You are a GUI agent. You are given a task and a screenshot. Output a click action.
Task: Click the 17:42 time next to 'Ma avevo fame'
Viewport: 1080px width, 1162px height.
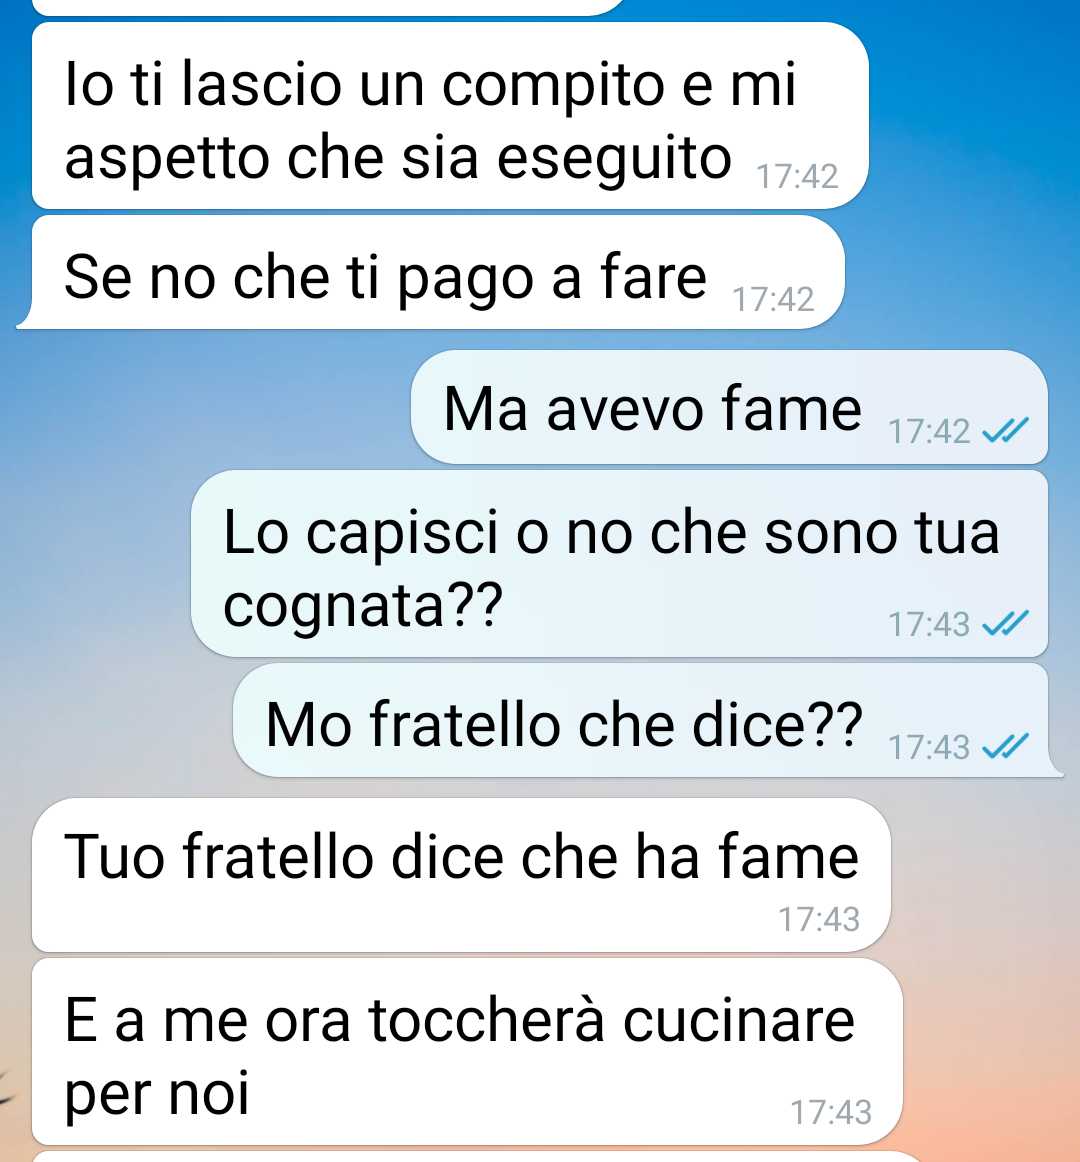929,431
